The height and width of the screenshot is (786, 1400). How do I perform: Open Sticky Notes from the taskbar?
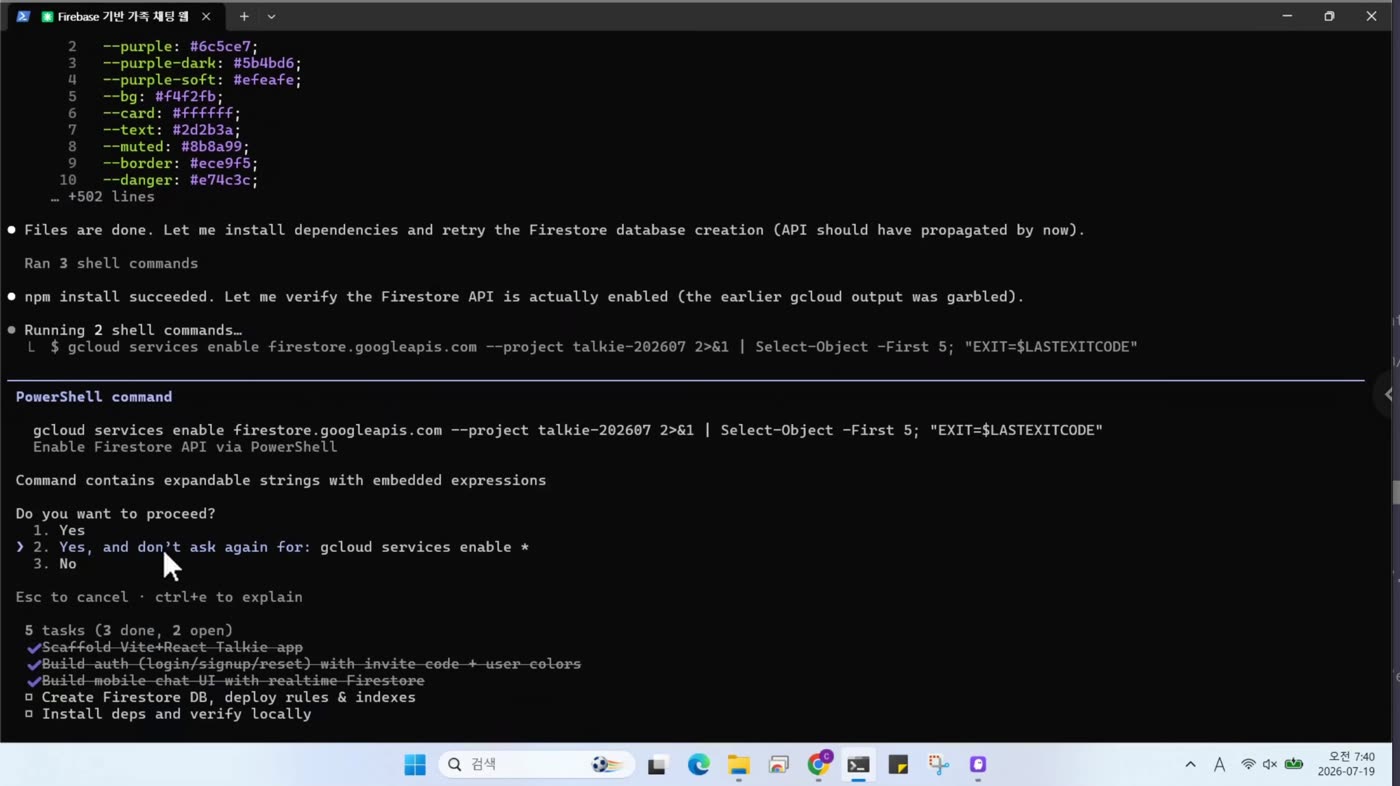(x=898, y=765)
